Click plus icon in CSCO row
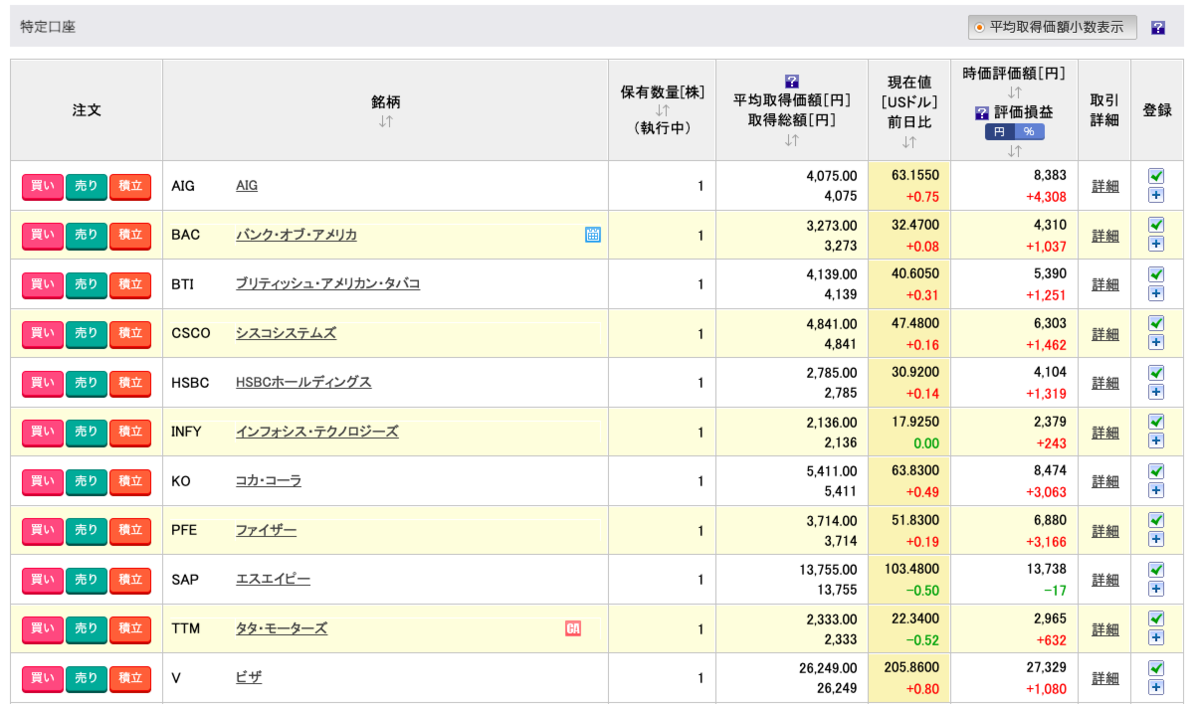 click(x=1156, y=342)
